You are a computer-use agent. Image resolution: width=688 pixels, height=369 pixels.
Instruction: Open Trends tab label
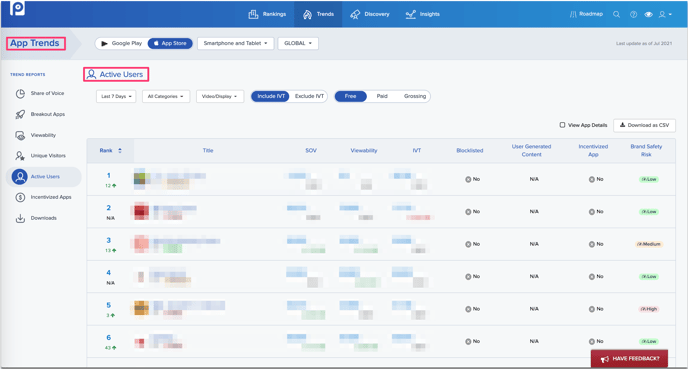tap(325, 14)
